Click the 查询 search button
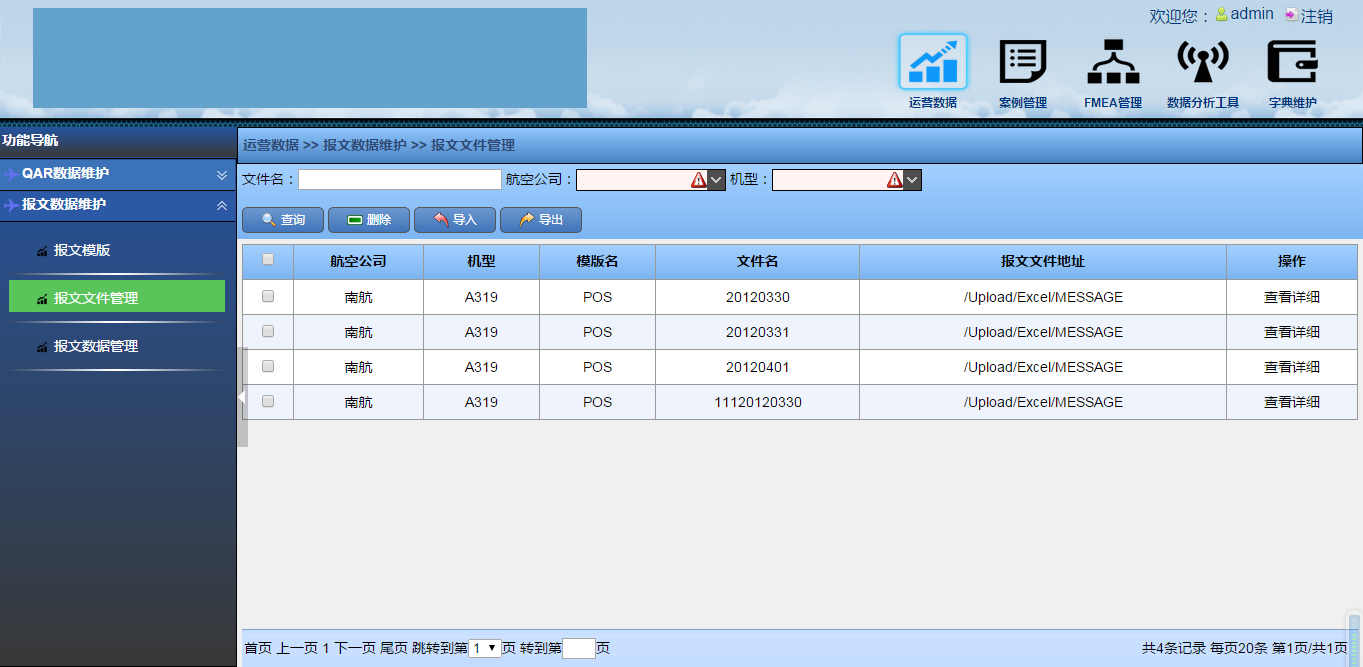The height and width of the screenshot is (667, 1363). click(x=283, y=220)
